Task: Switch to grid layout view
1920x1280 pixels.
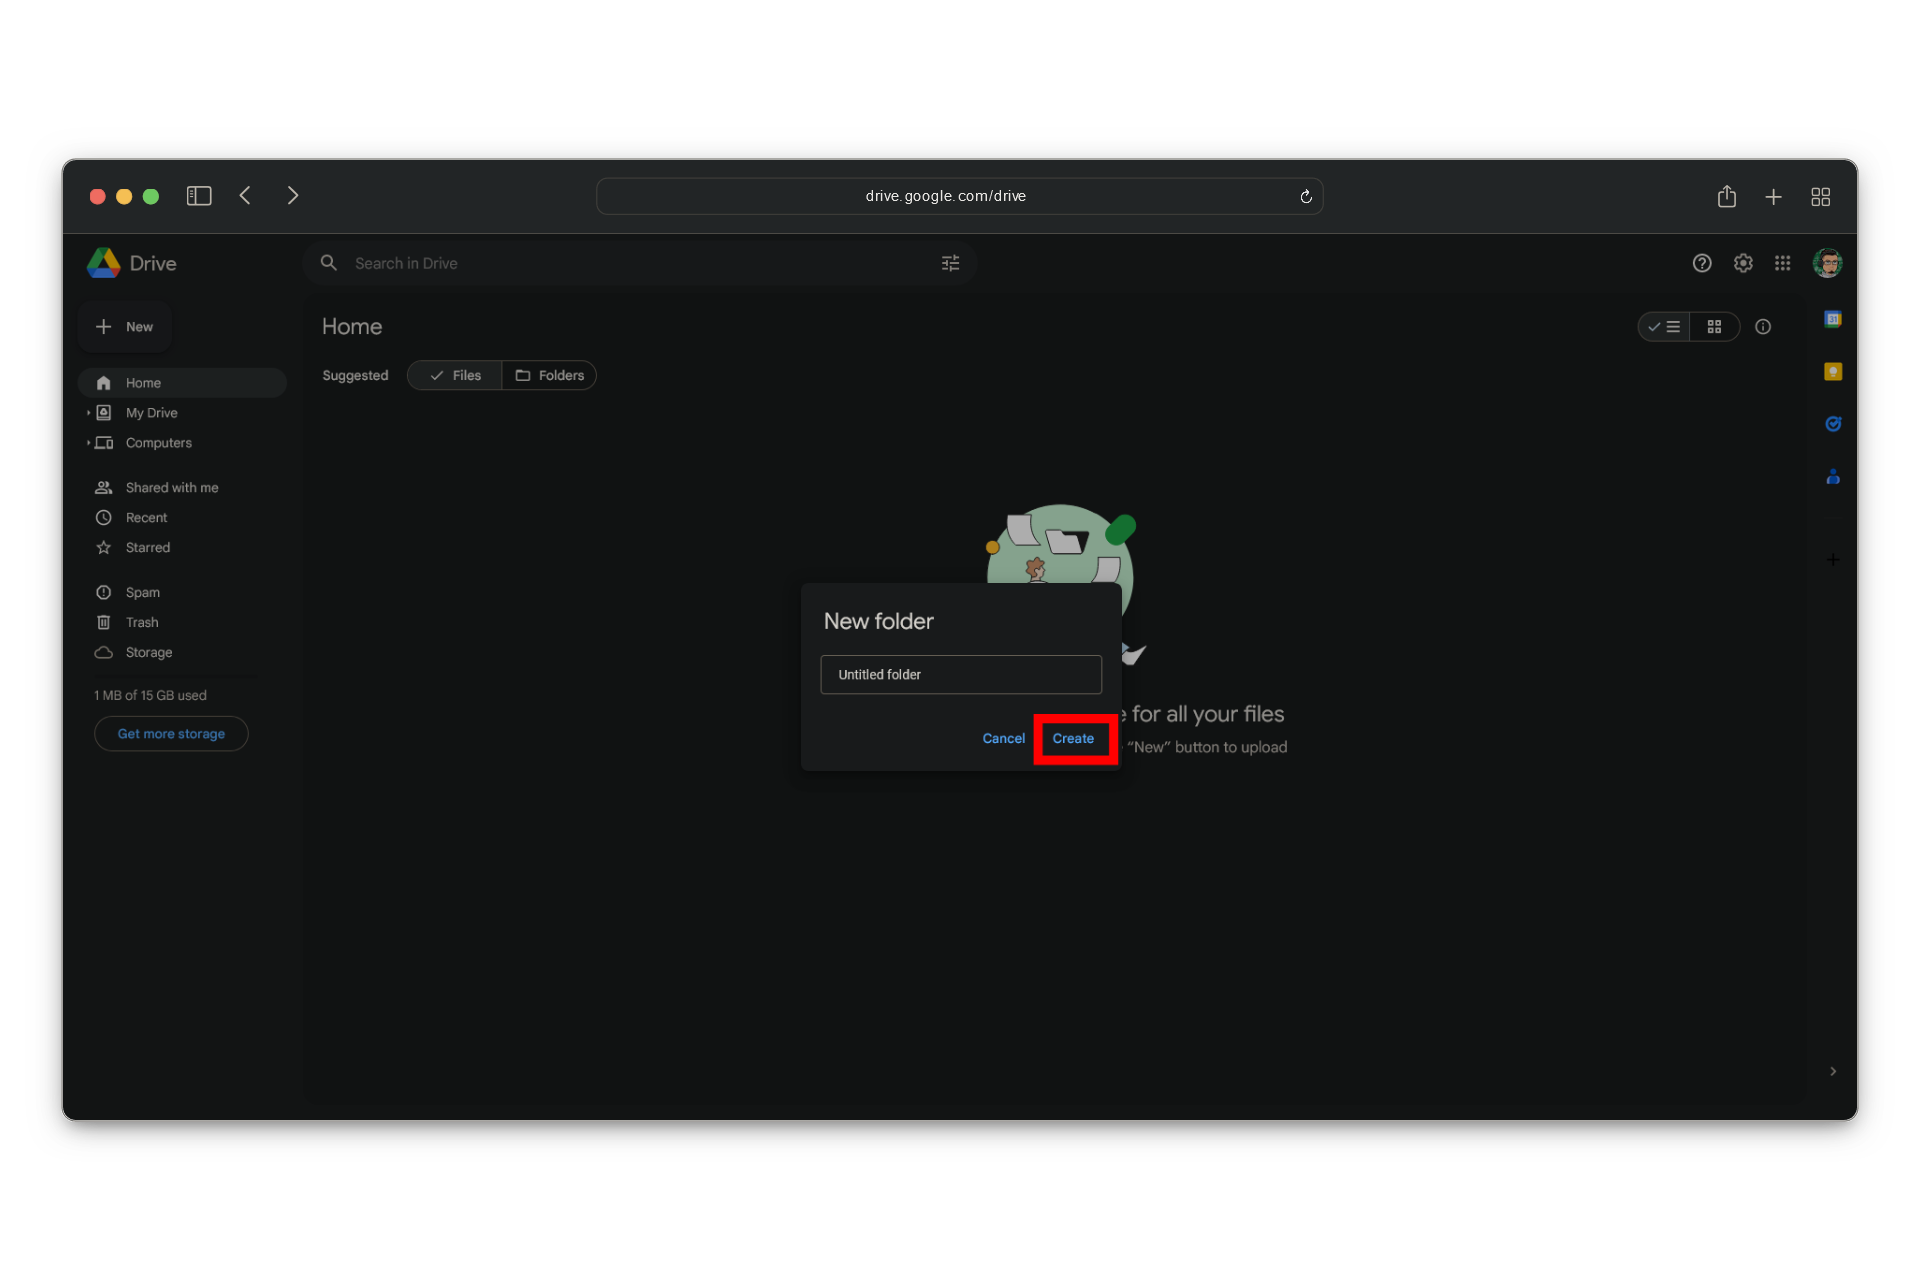Action: 1714,327
